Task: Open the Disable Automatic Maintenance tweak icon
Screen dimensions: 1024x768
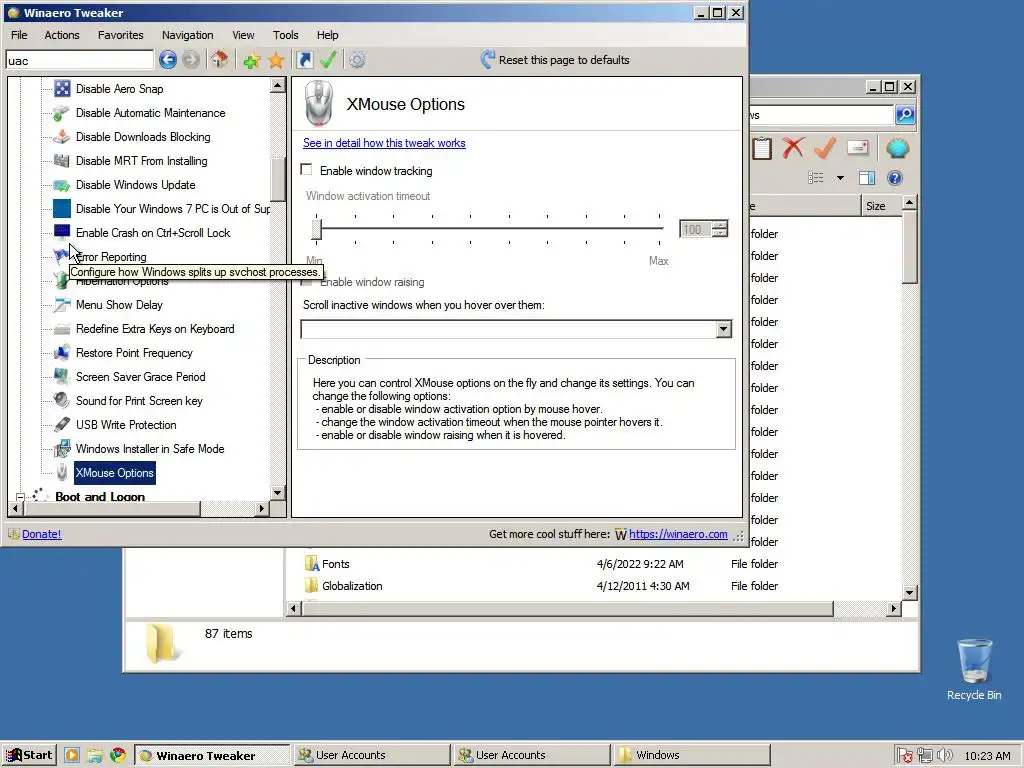Action: [62, 113]
